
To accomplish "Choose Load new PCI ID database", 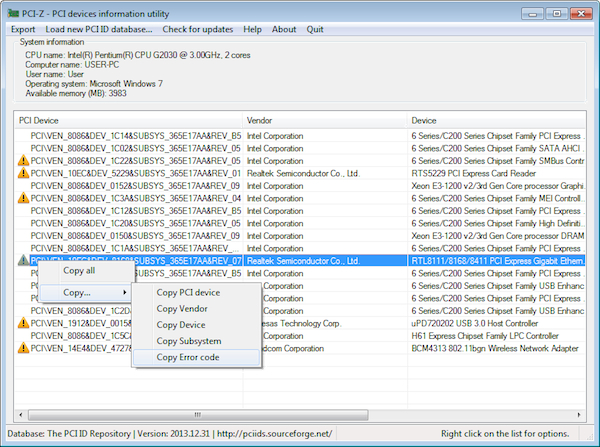I will (99, 29).
